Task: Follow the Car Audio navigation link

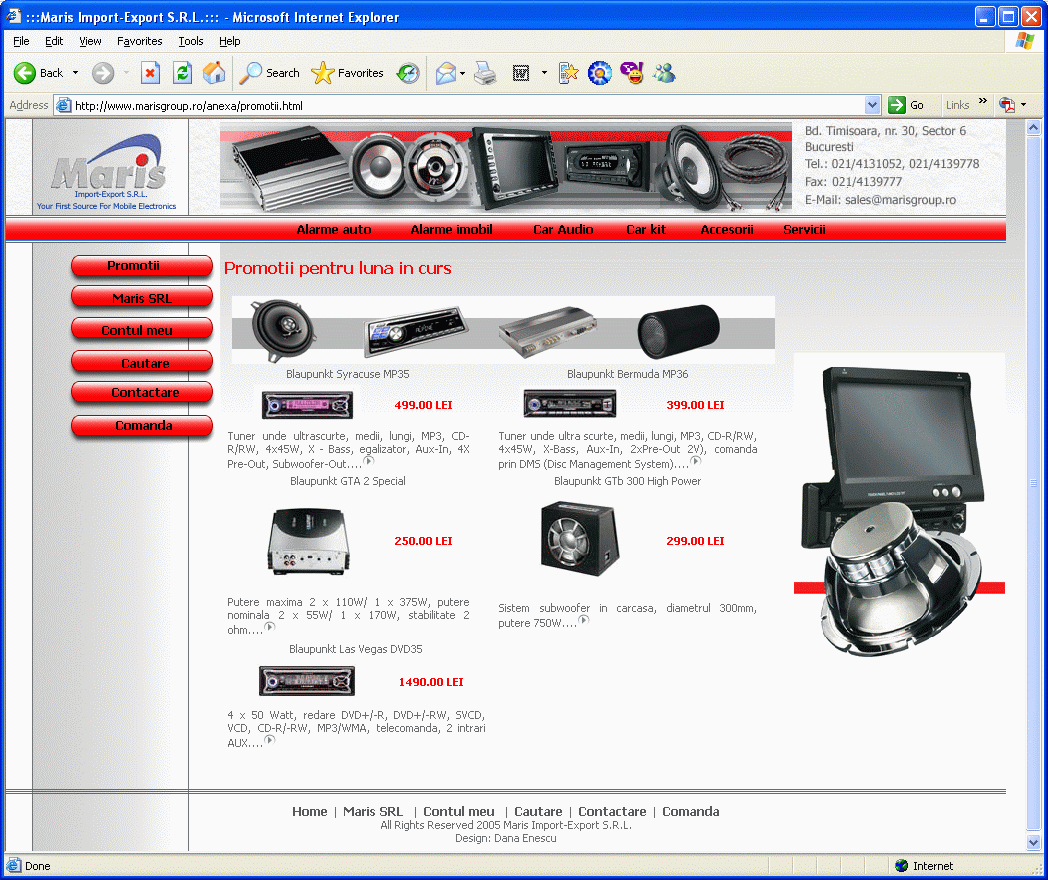Action: tap(563, 230)
